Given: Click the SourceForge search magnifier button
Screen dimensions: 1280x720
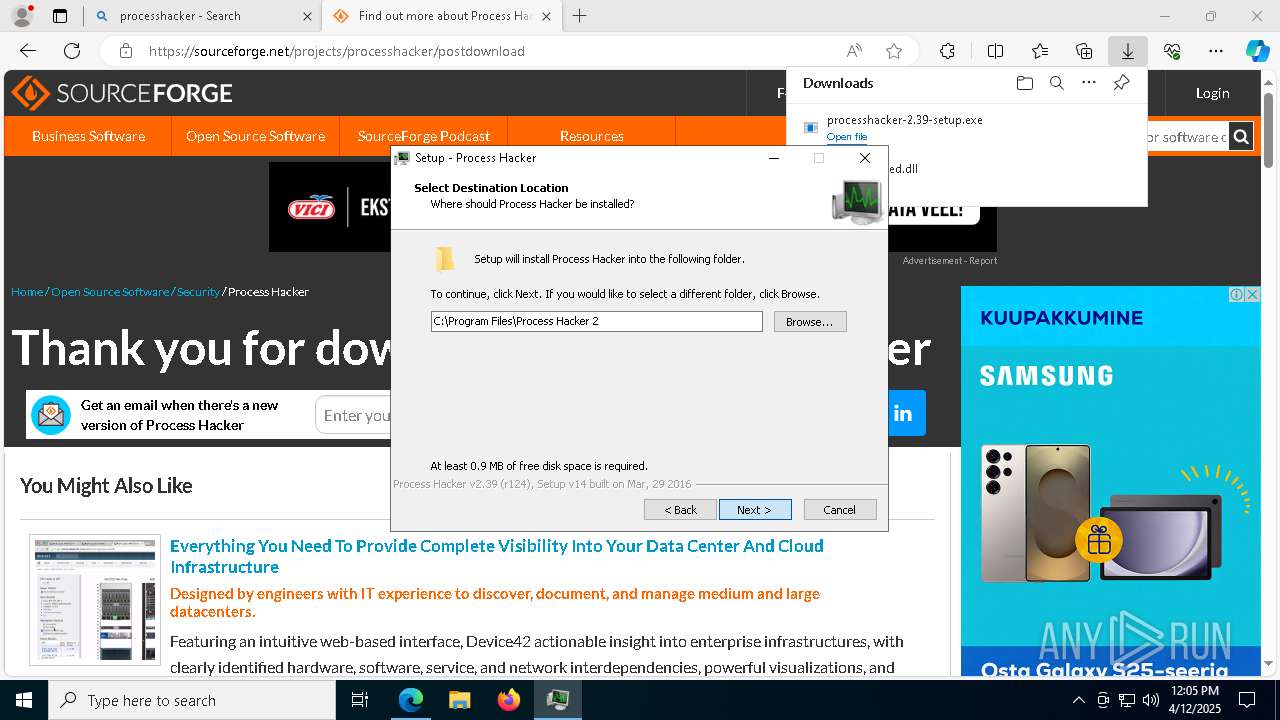Looking at the screenshot, I should (x=1241, y=137).
